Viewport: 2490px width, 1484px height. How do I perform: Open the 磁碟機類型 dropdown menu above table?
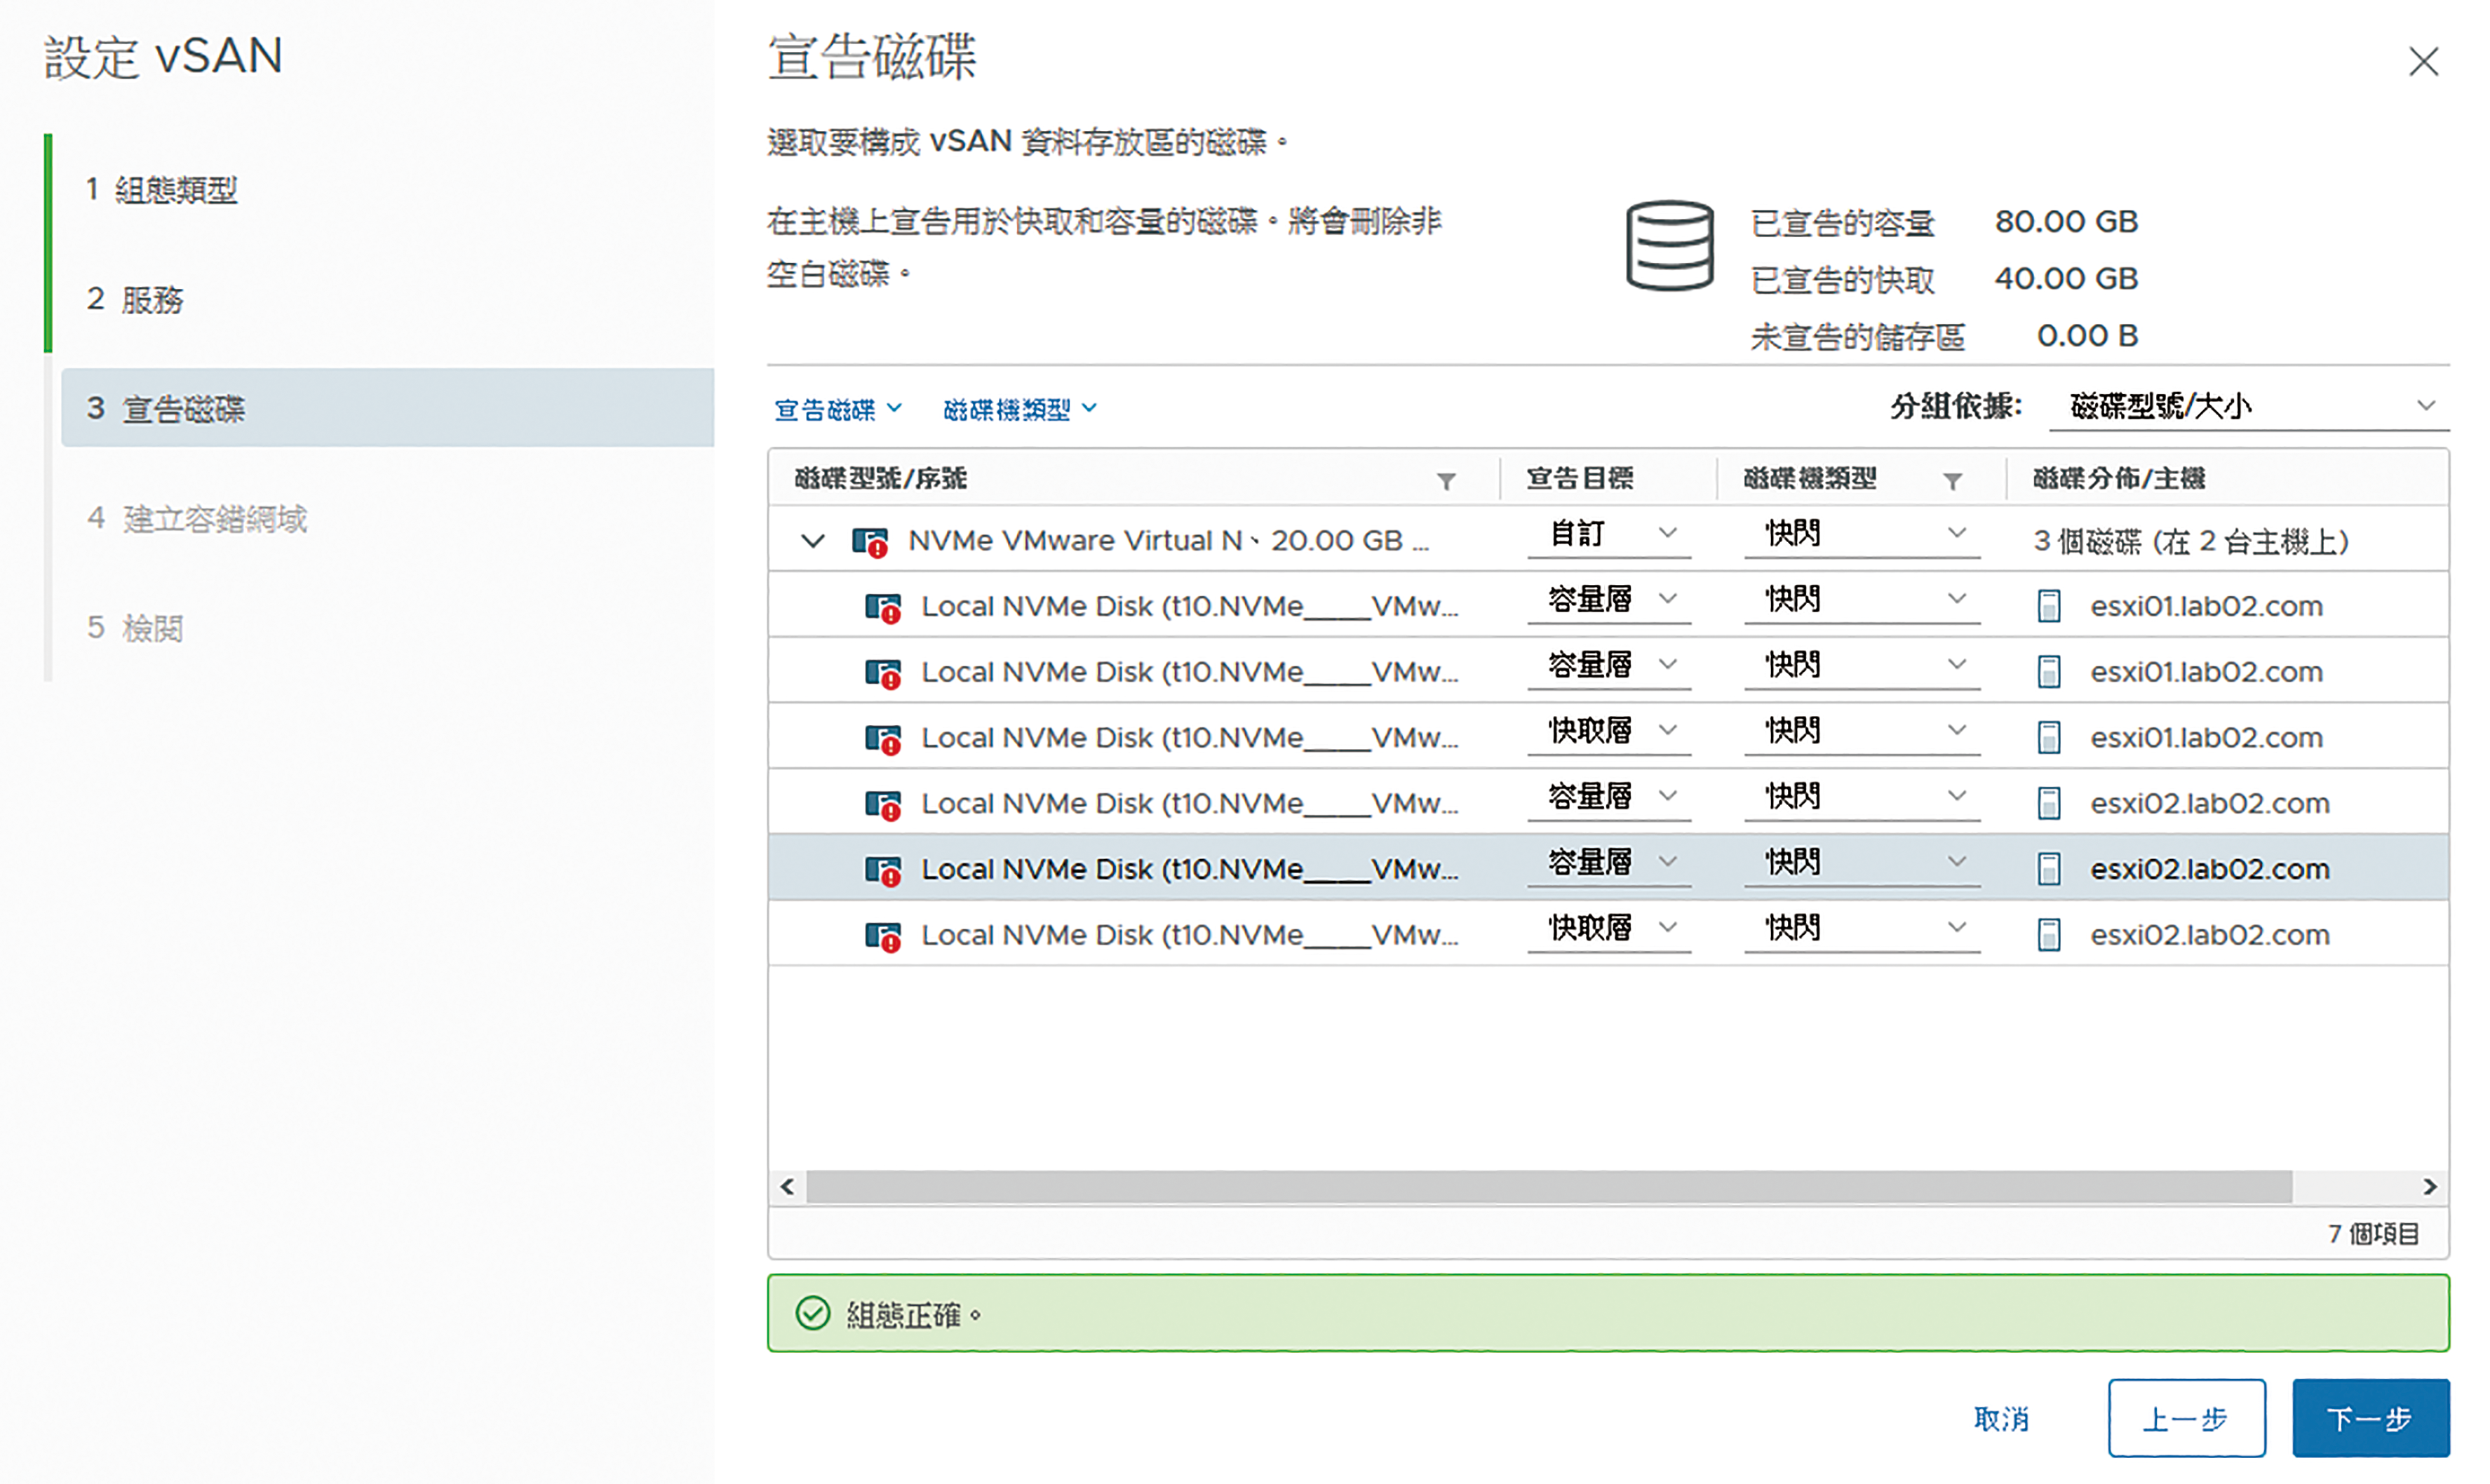click(1020, 409)
